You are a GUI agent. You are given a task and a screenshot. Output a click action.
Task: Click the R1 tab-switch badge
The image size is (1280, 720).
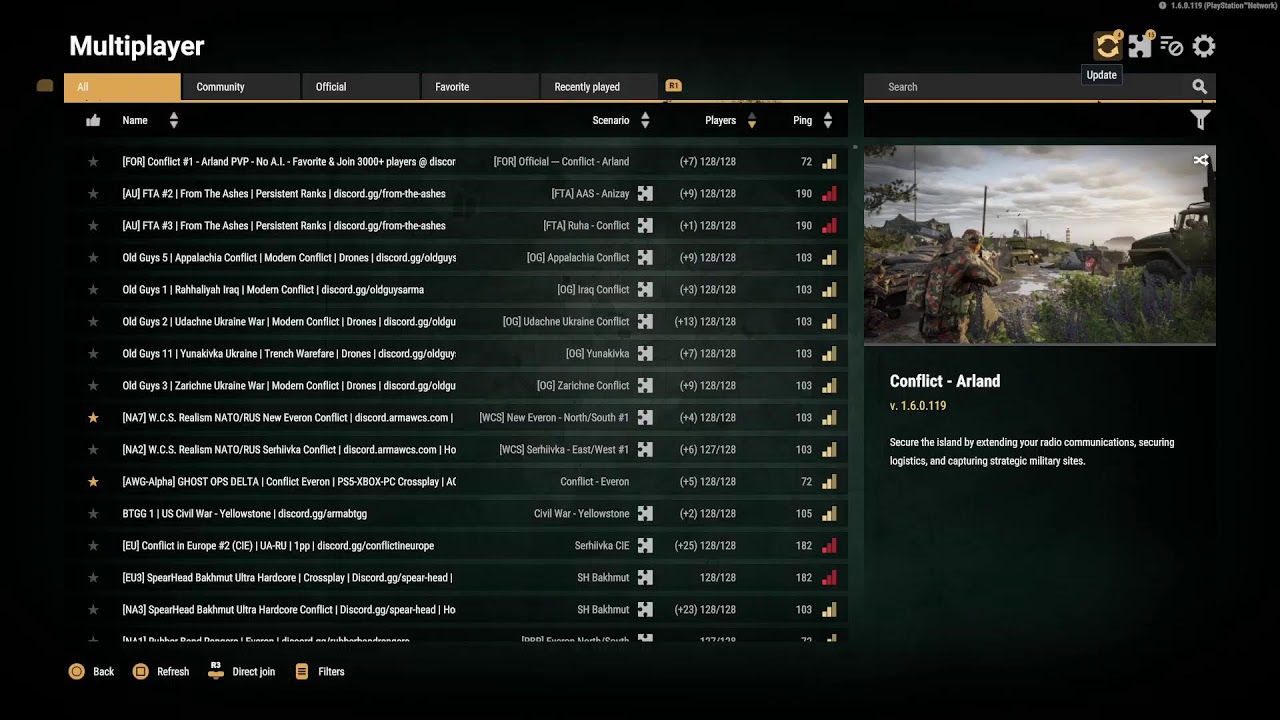[x=673, y=86]
